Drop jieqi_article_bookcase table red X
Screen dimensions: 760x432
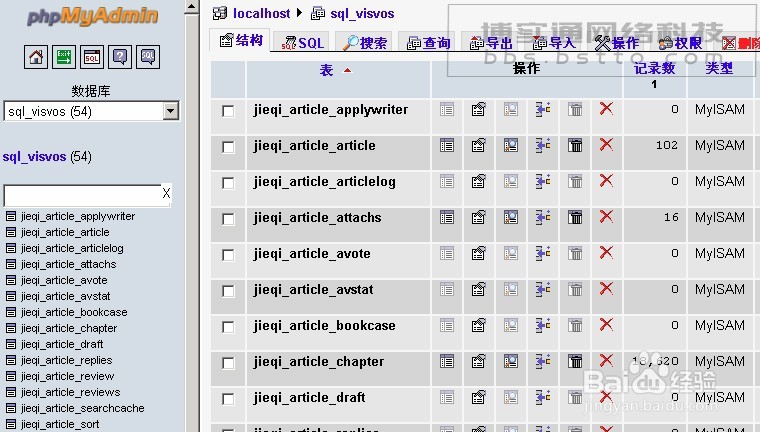click(606, 324)
